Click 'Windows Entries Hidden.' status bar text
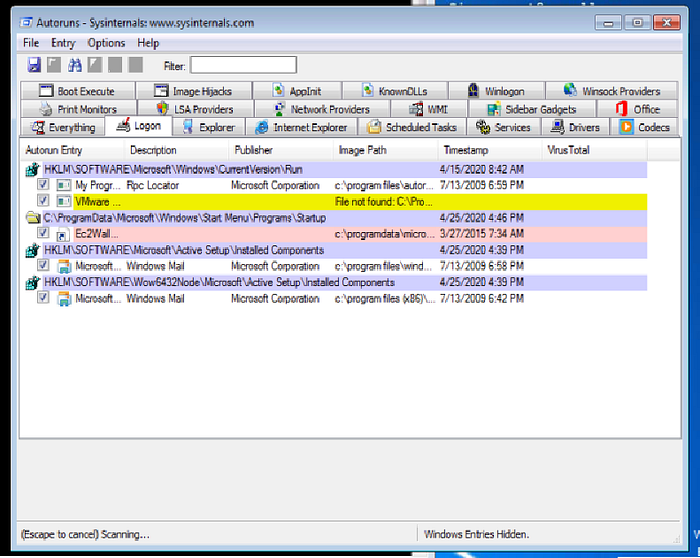 476,534
